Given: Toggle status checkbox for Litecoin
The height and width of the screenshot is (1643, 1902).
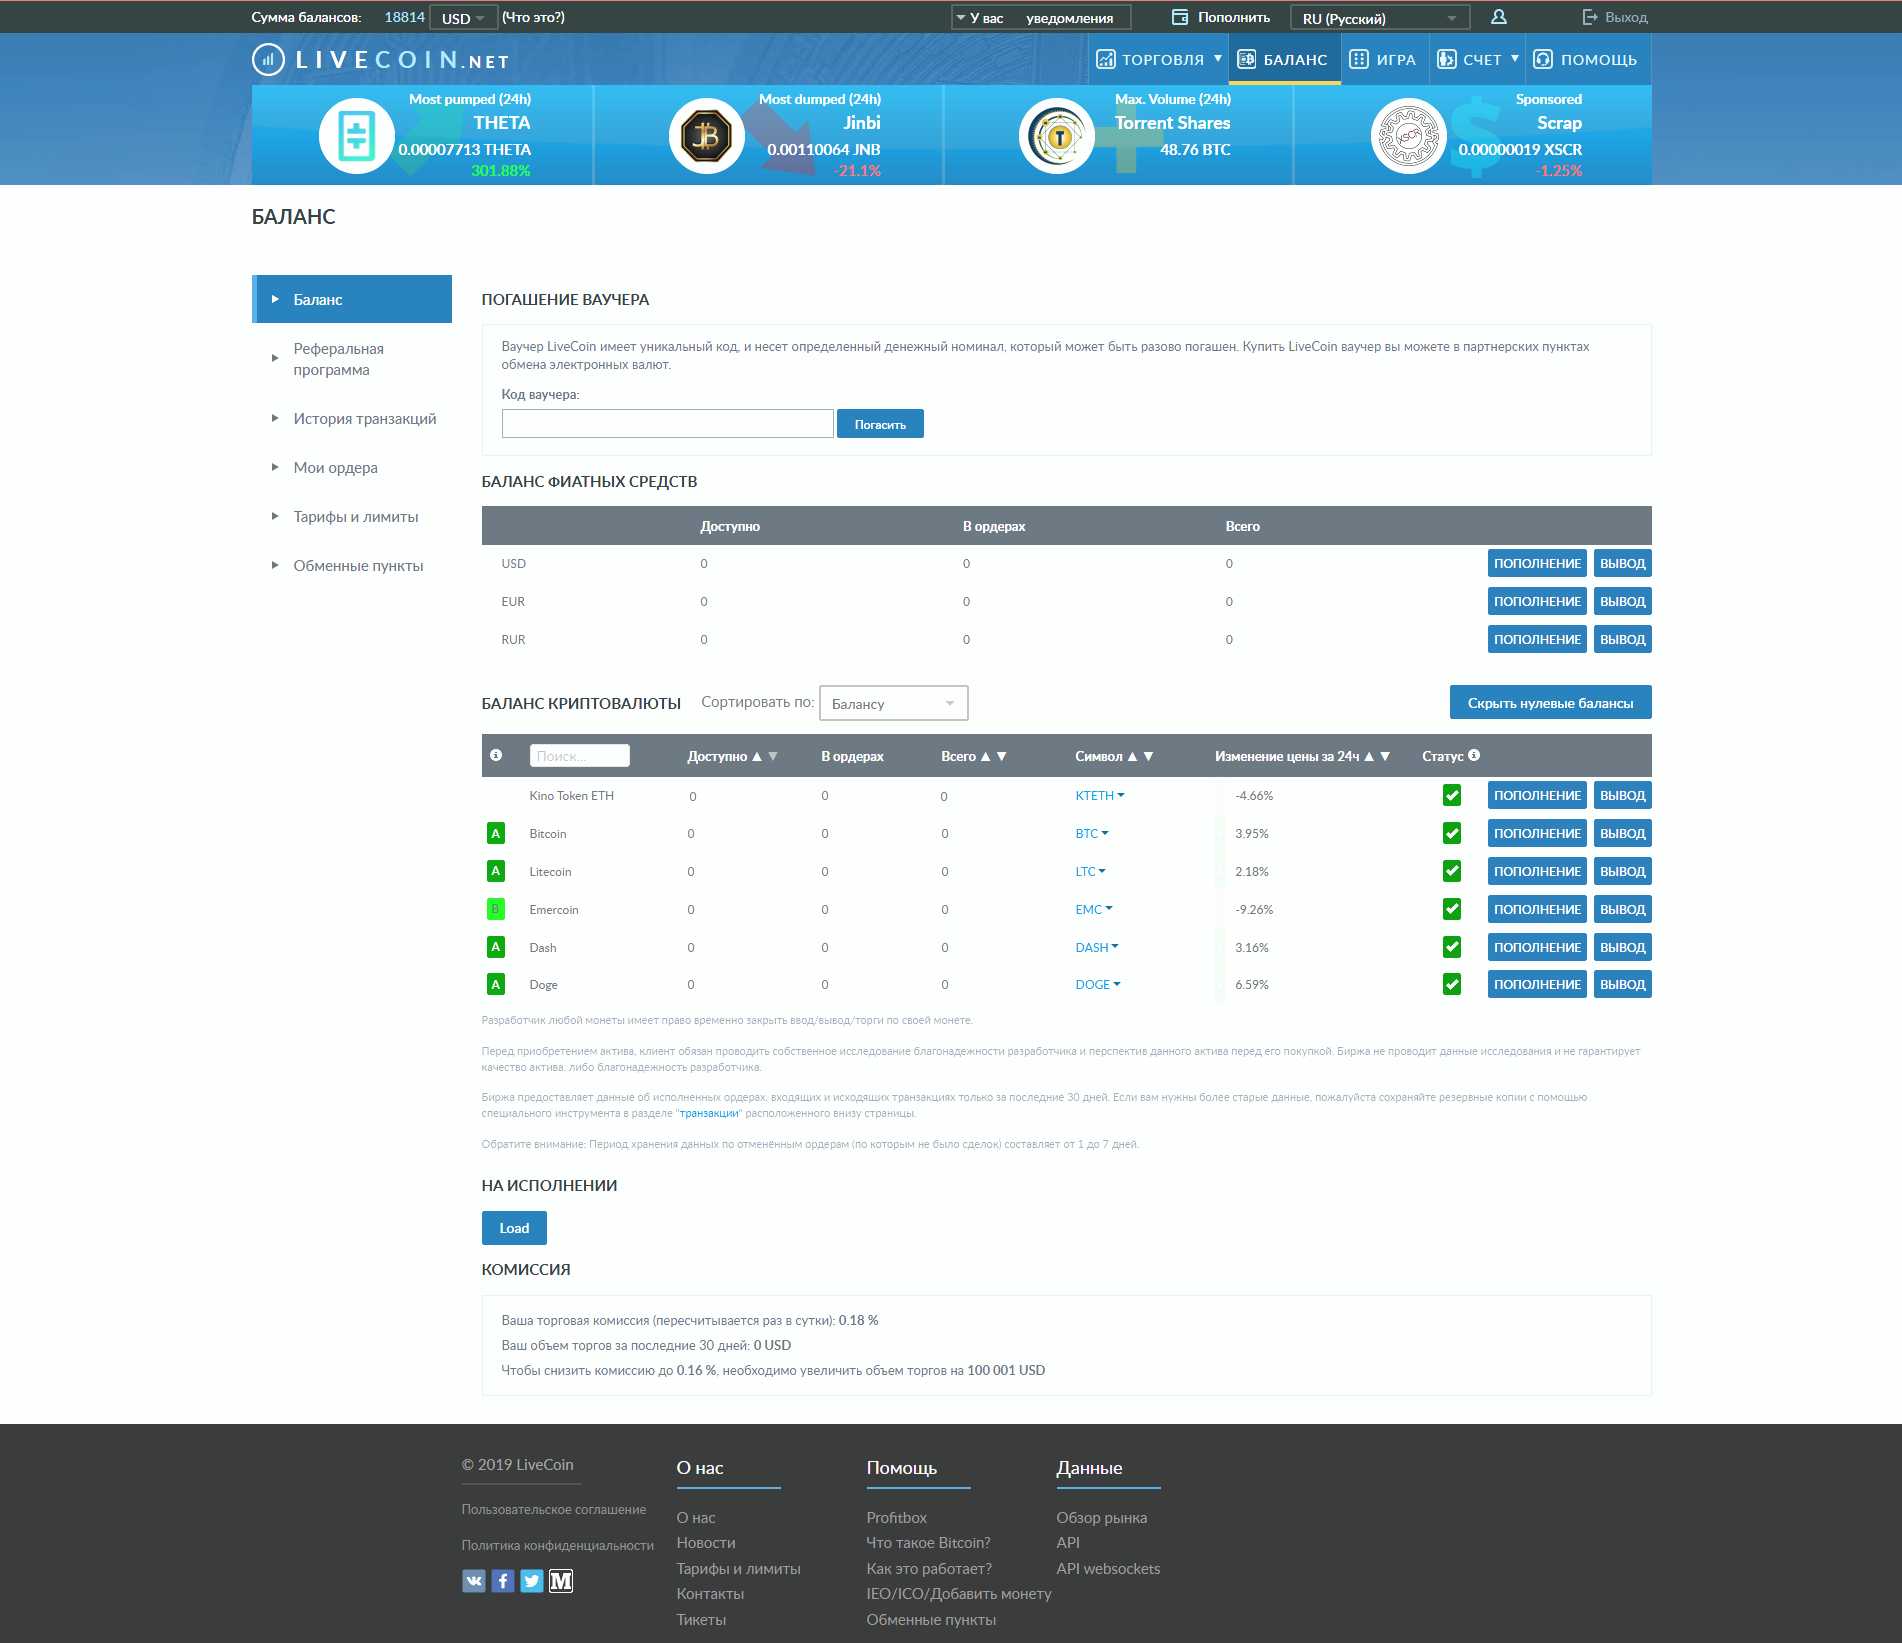Looking at the screenshot, I should point(1452,871).
